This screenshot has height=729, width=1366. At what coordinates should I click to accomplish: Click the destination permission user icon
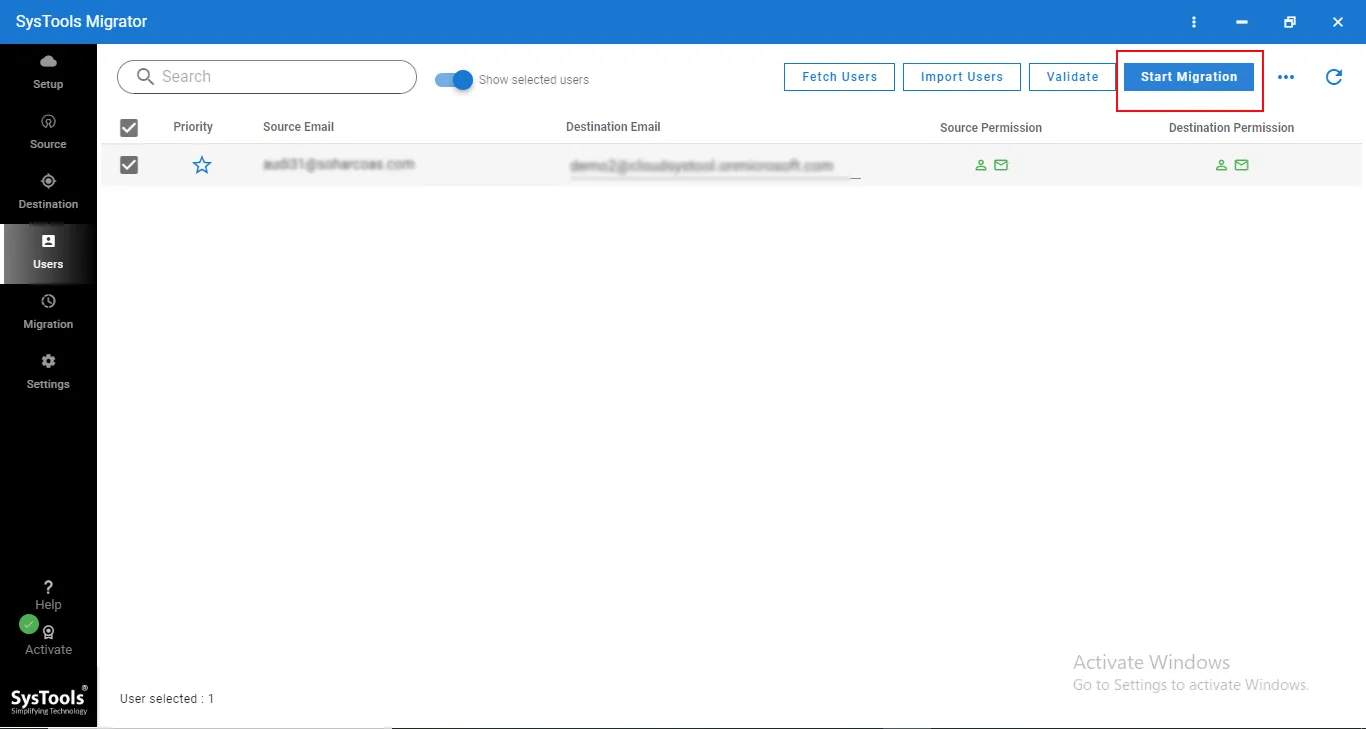(x=1221, y=165)
